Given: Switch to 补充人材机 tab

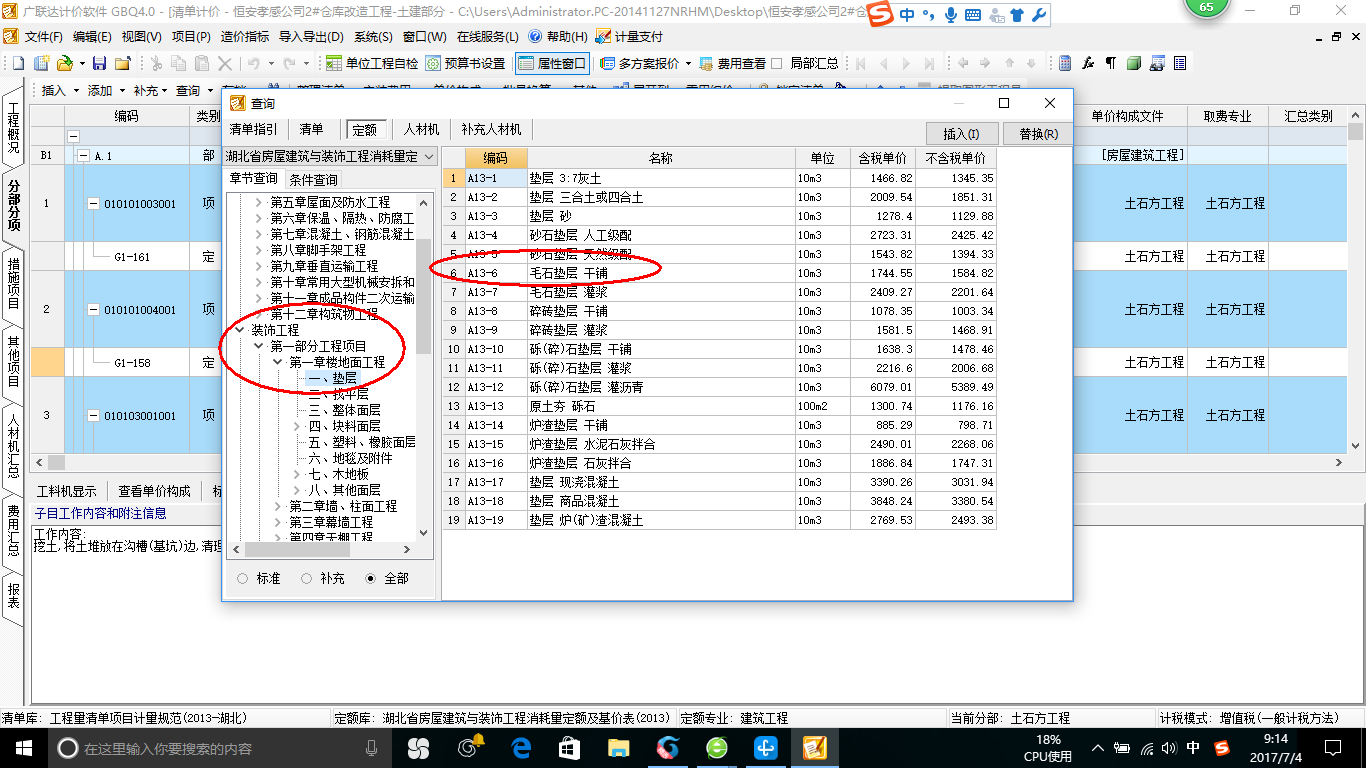Looking at the screenshot, I should point(491,129).
